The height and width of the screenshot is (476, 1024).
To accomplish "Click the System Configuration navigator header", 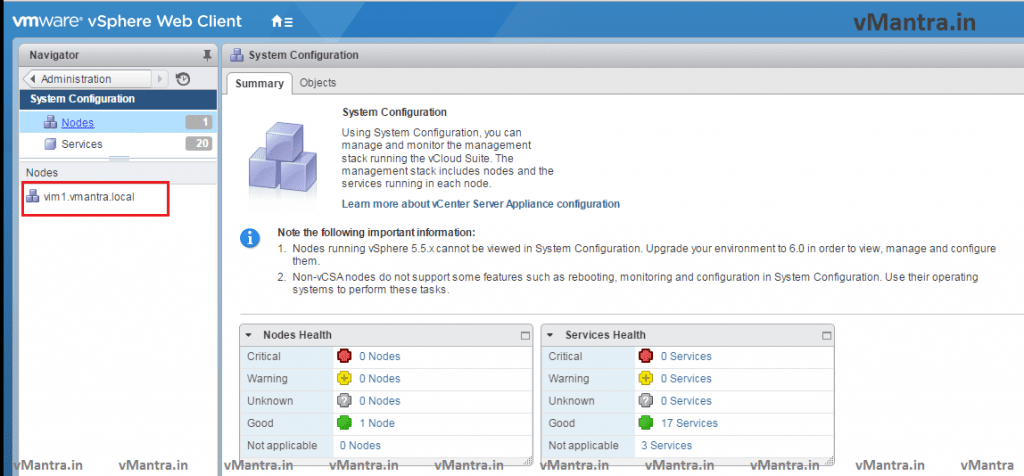I will pyautogui.click(x=118, y=99).
